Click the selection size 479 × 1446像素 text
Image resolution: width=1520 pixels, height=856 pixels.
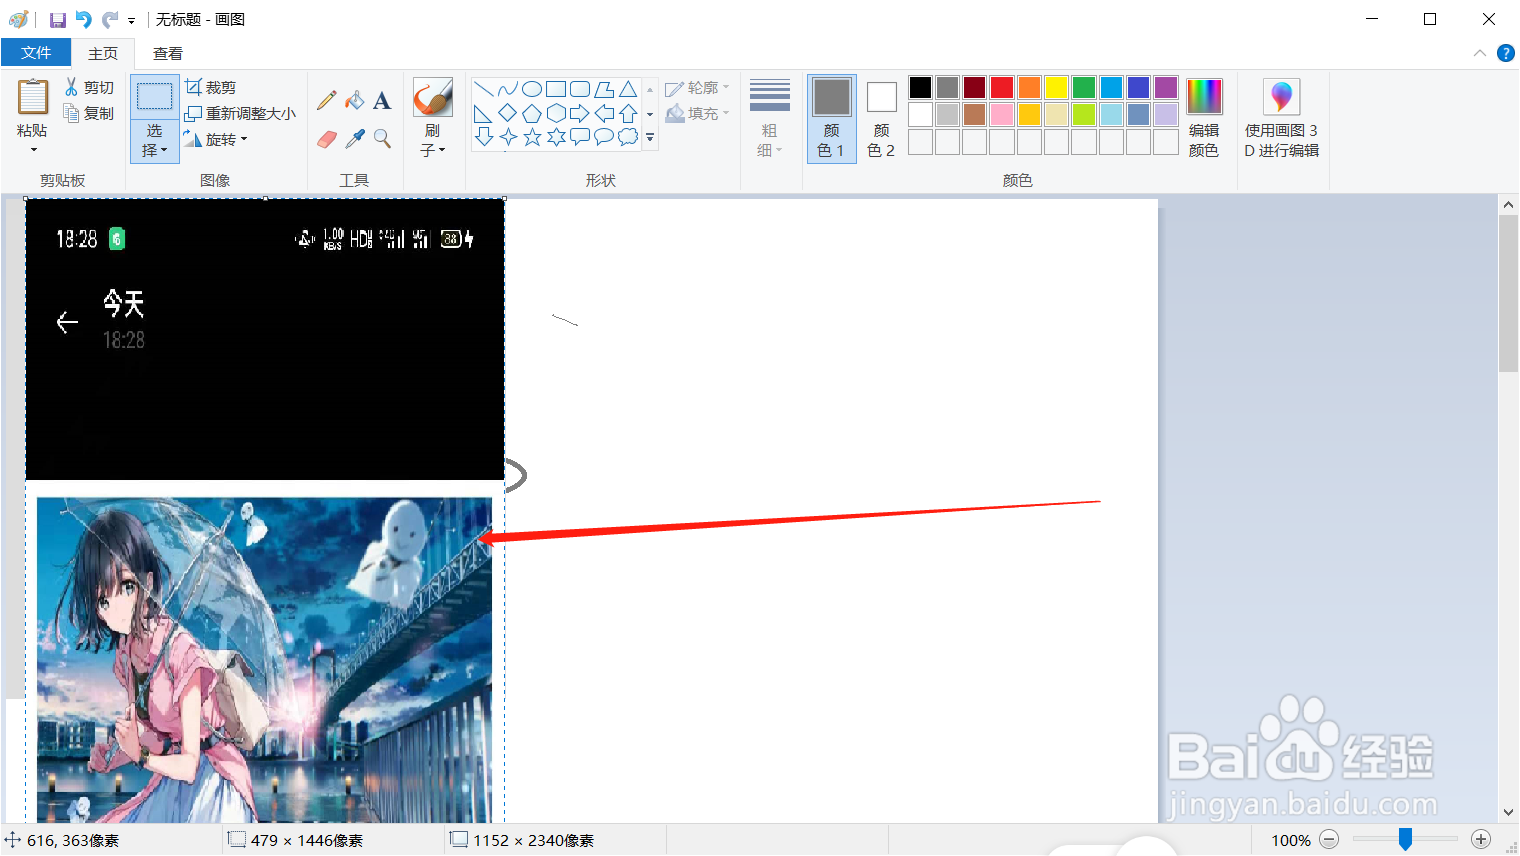[307, 840]
